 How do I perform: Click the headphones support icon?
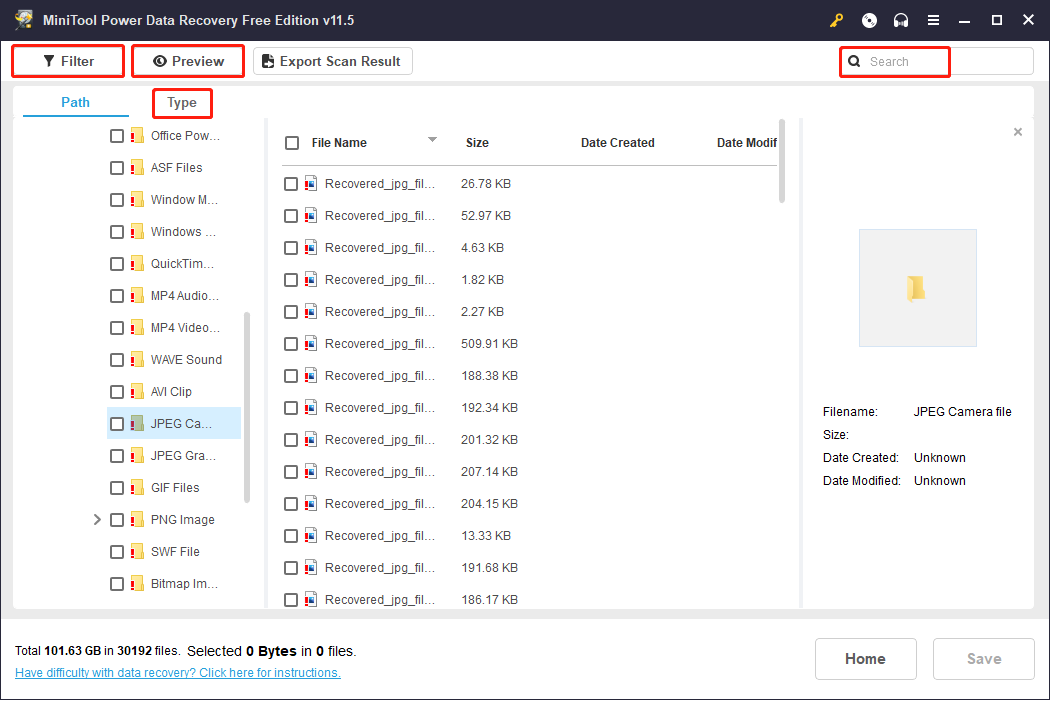(901, 20)
